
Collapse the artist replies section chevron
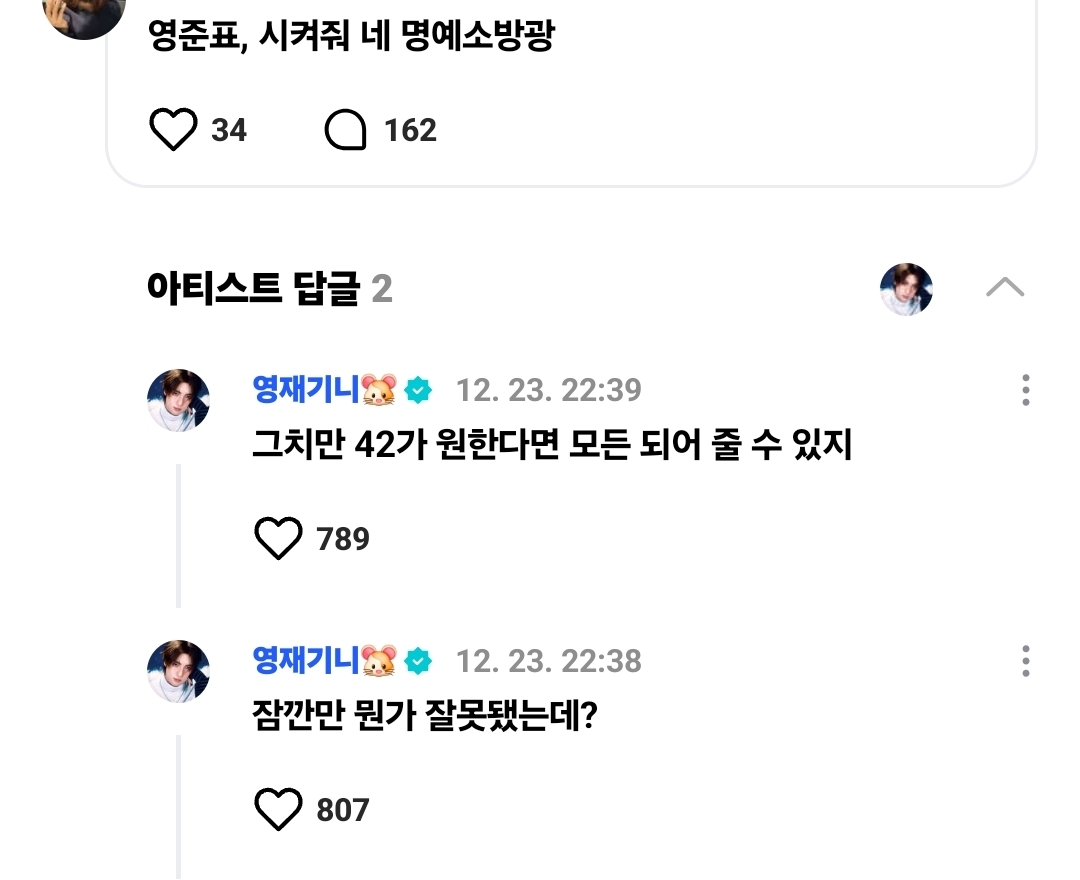[1004, 288]
